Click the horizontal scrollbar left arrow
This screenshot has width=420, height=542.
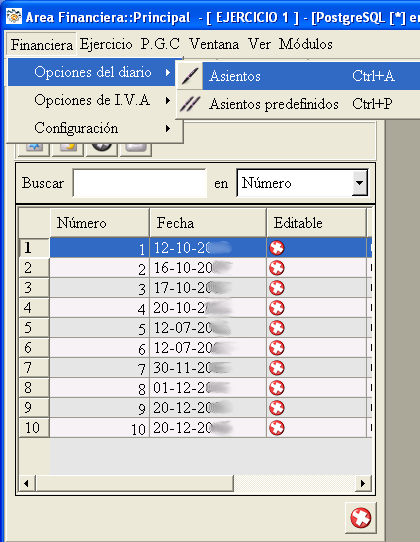point(27,483)
